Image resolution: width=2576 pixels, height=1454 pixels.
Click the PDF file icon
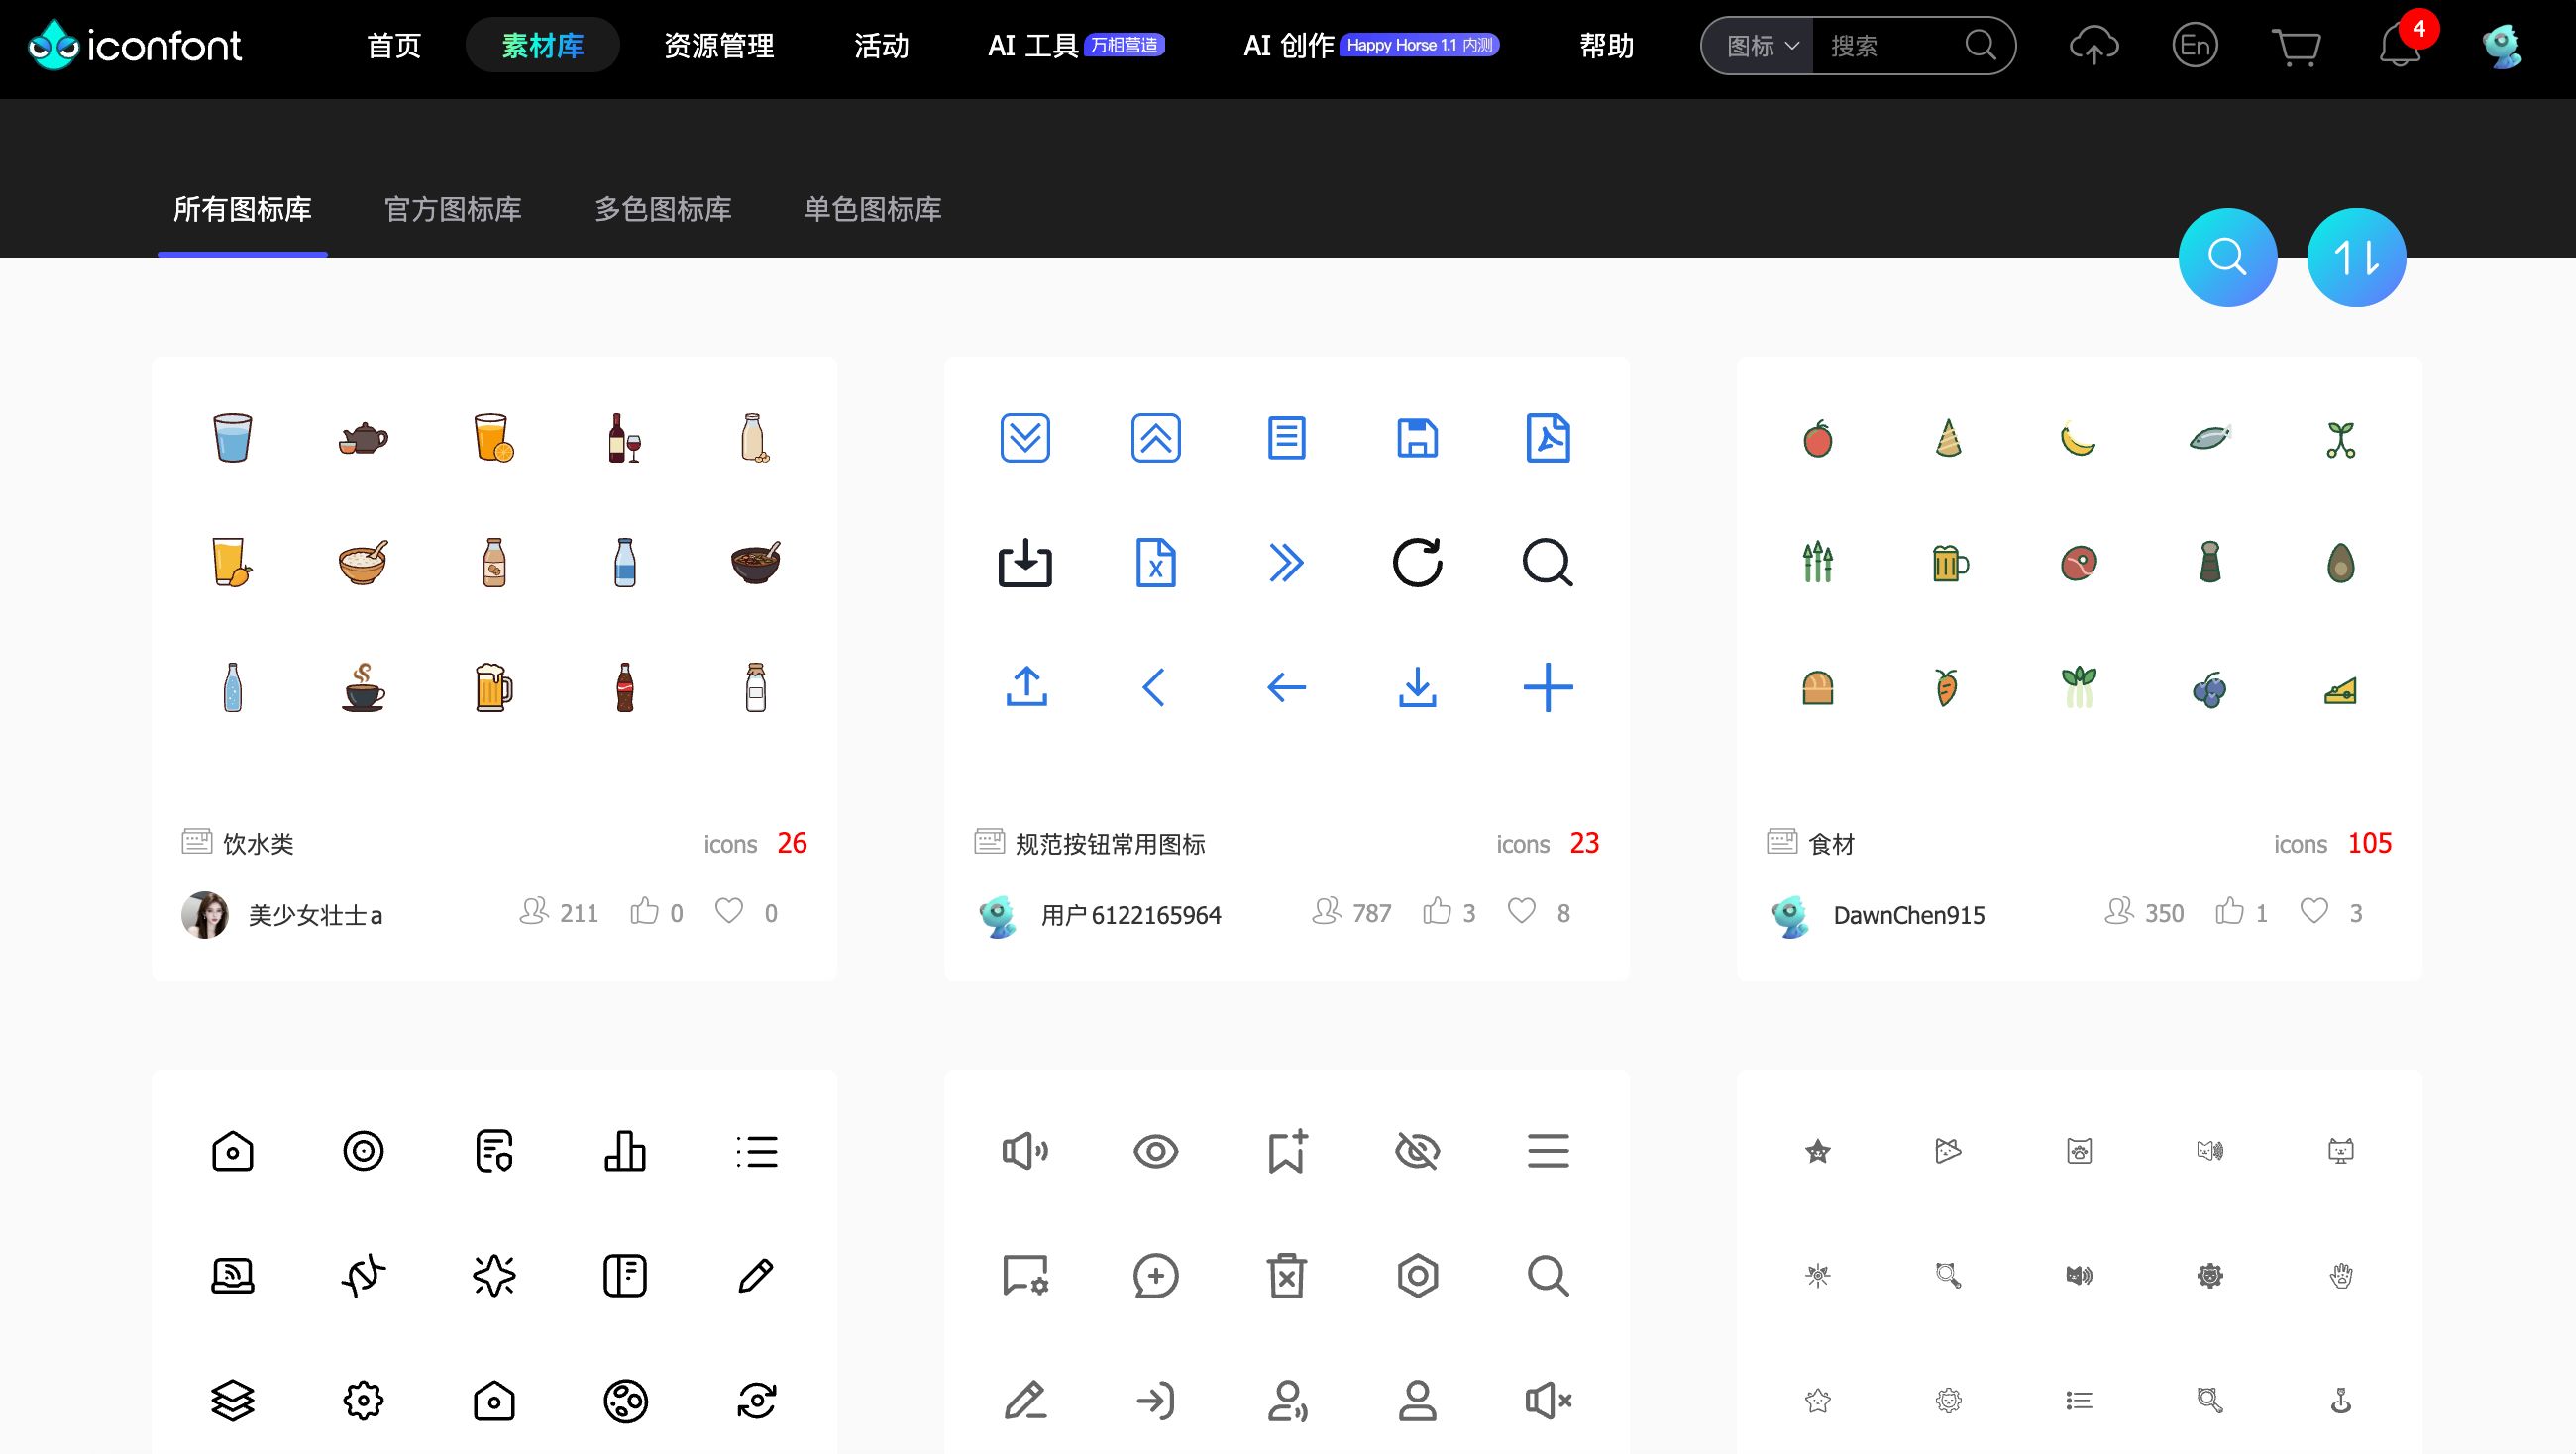[x=1548, y=437]
